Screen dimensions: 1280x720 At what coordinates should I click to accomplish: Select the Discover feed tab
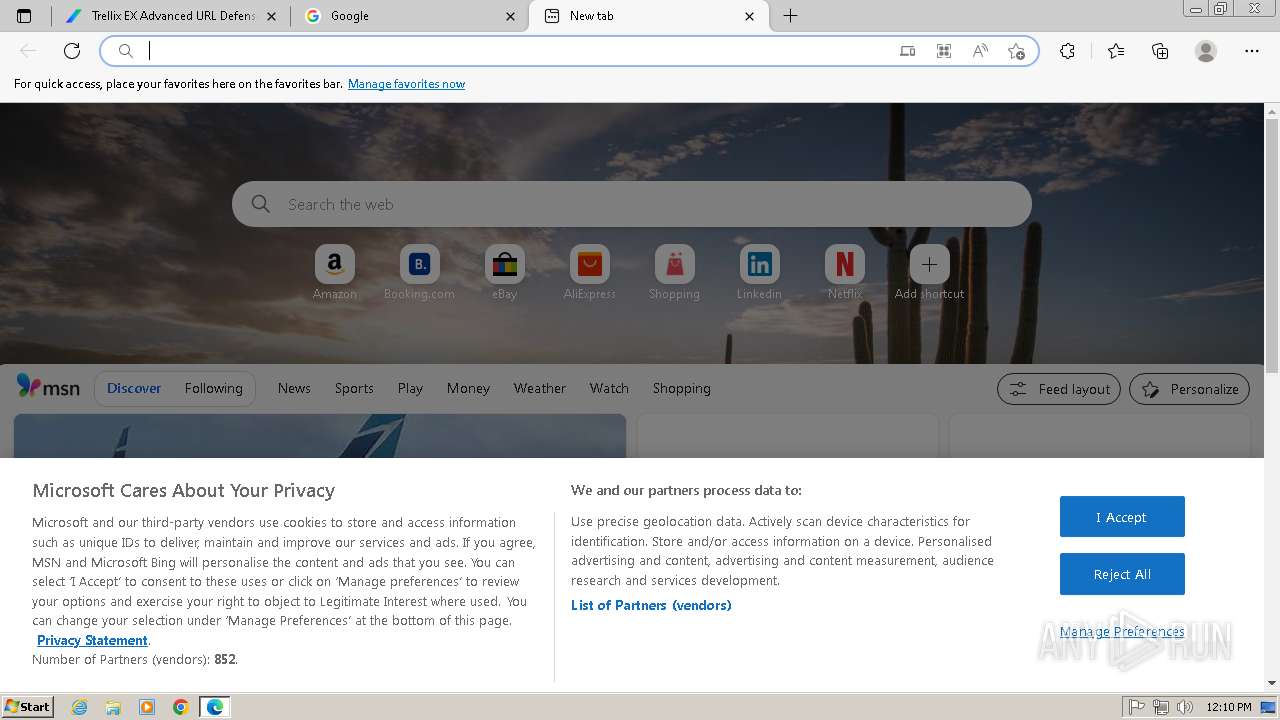click(x=134, y=388)
